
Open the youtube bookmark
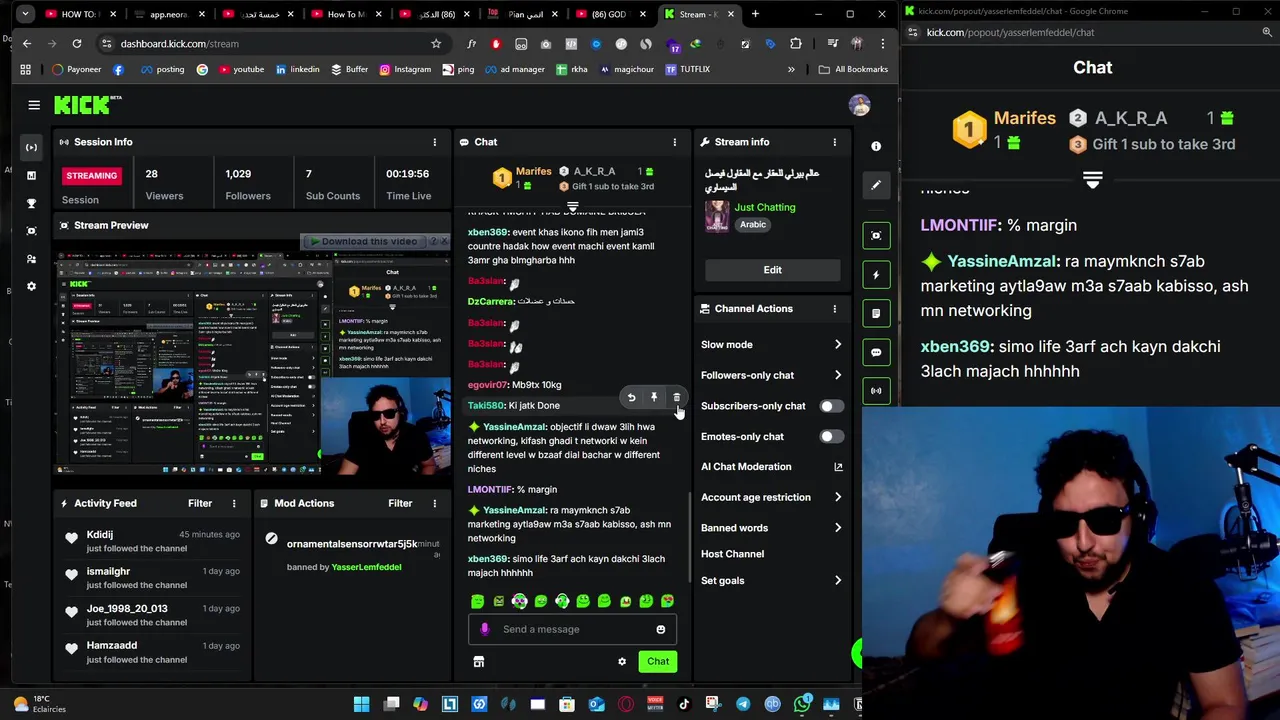[x=241, y=70]
